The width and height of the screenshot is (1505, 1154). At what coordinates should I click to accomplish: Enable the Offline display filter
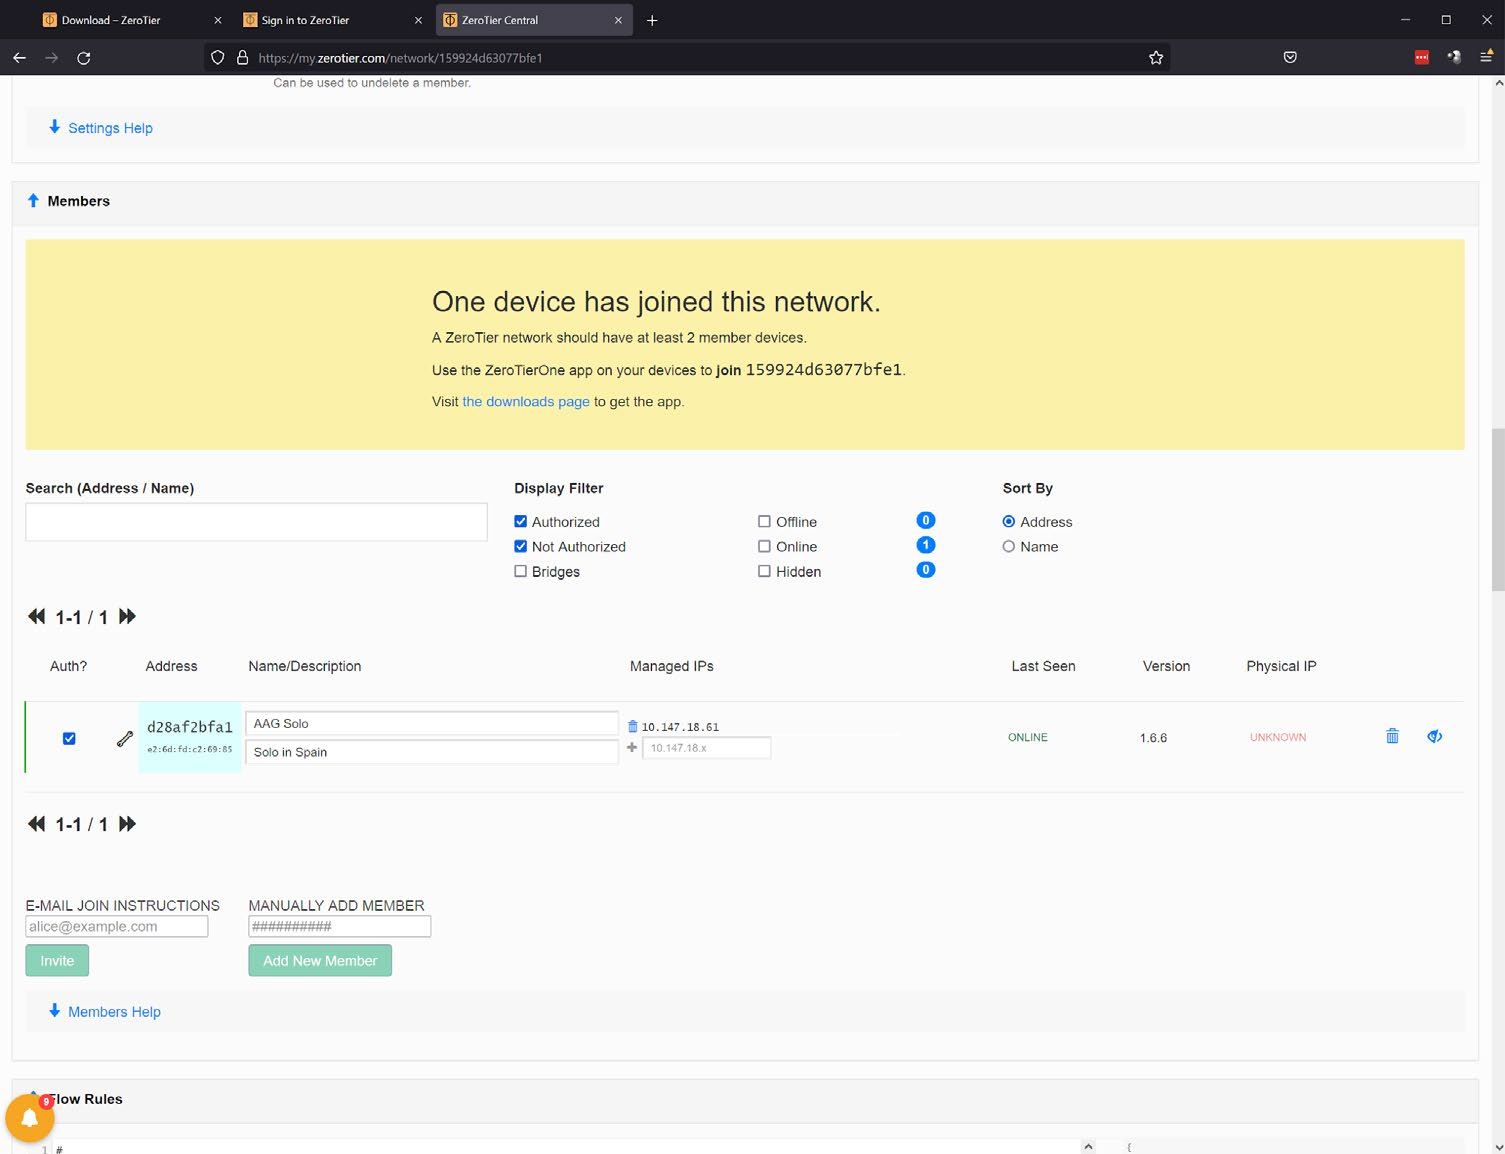764,521
